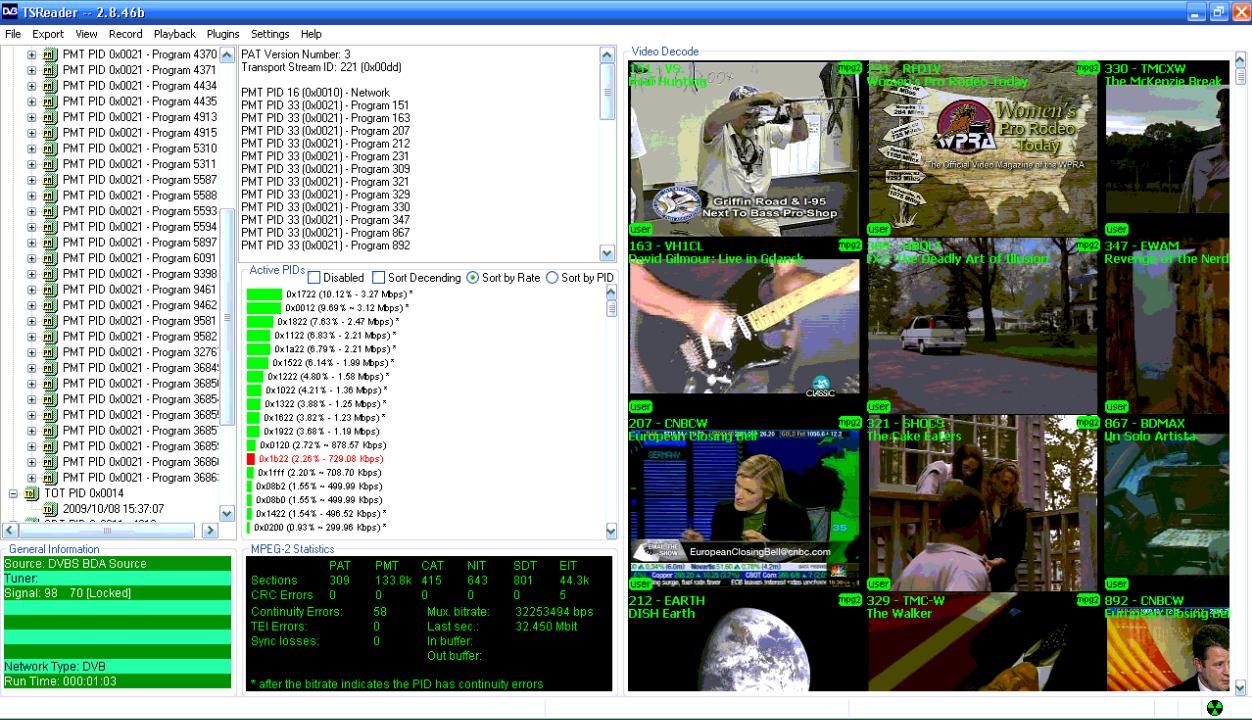1252x720 pixels.
Task: Expand the Program 4915 tree node
Action: [x=31, y=133]
